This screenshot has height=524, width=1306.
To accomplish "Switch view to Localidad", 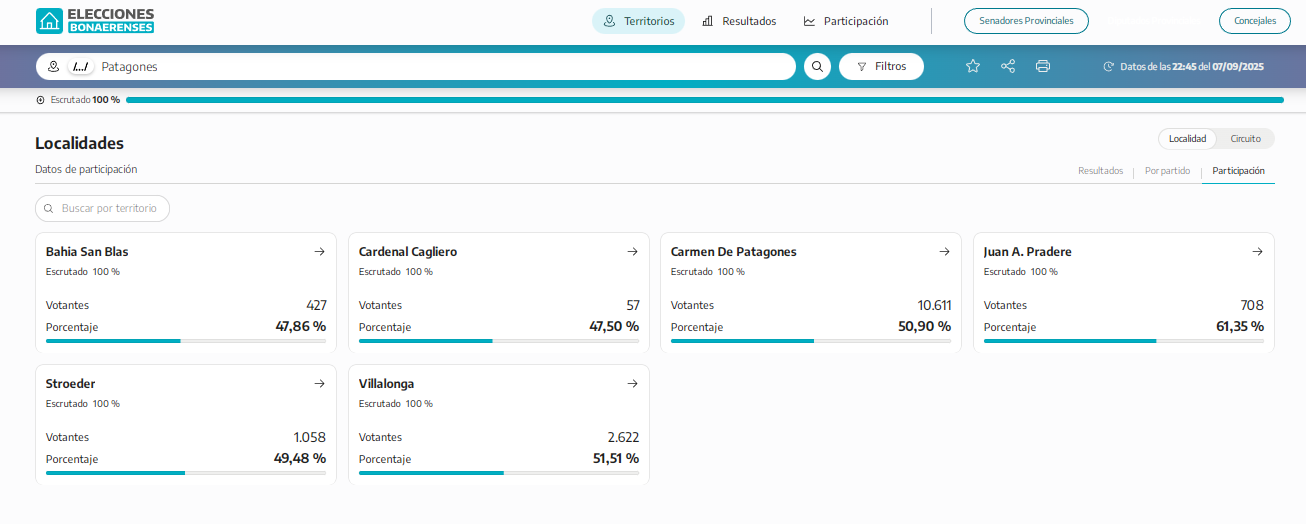I will [x=1188, y=139].
